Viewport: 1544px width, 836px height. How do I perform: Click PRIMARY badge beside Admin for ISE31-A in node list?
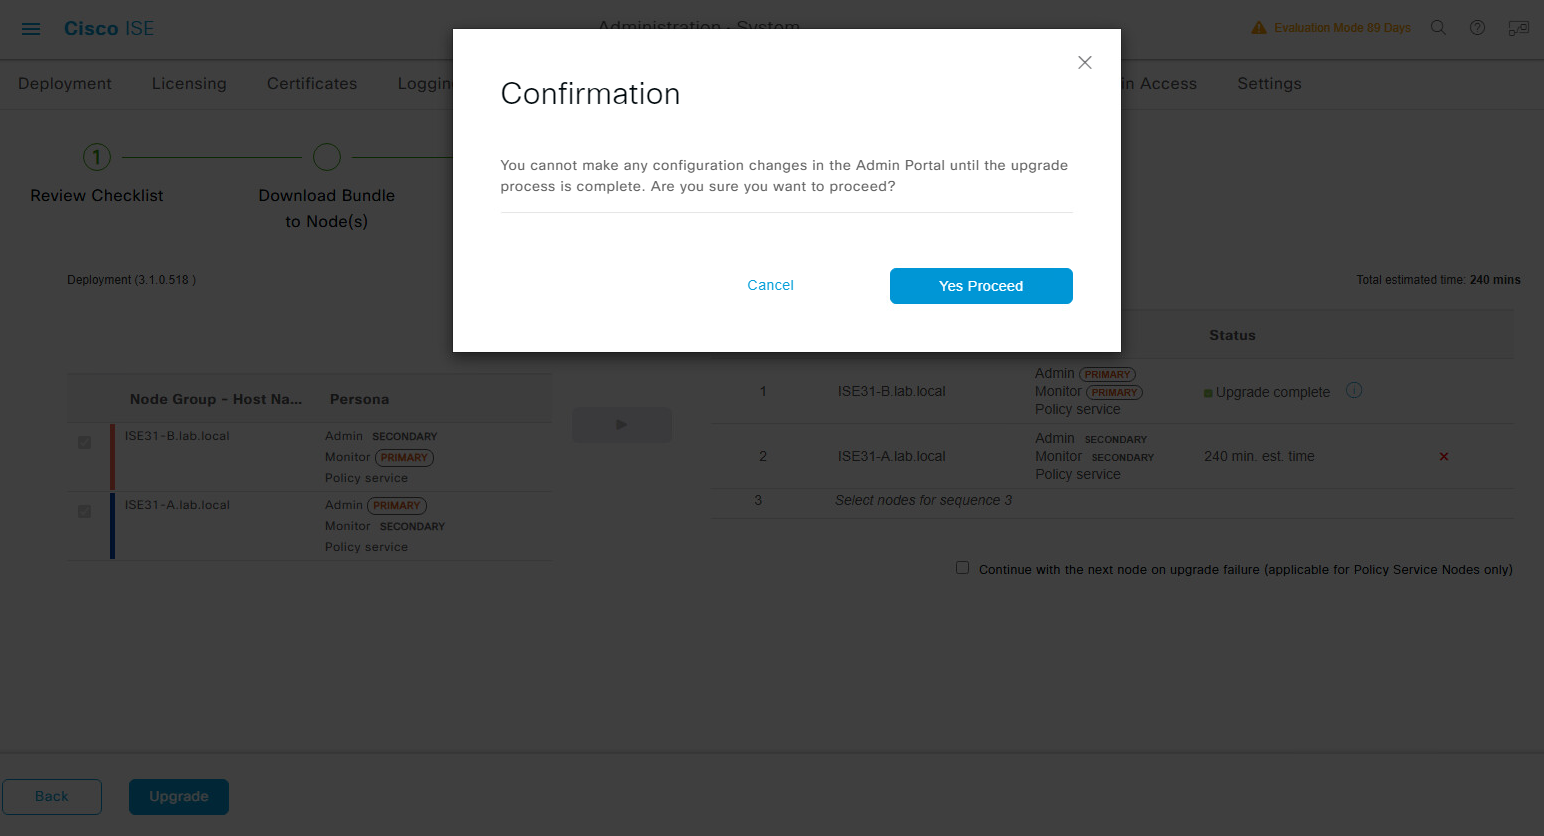click(x=397, y=505)
